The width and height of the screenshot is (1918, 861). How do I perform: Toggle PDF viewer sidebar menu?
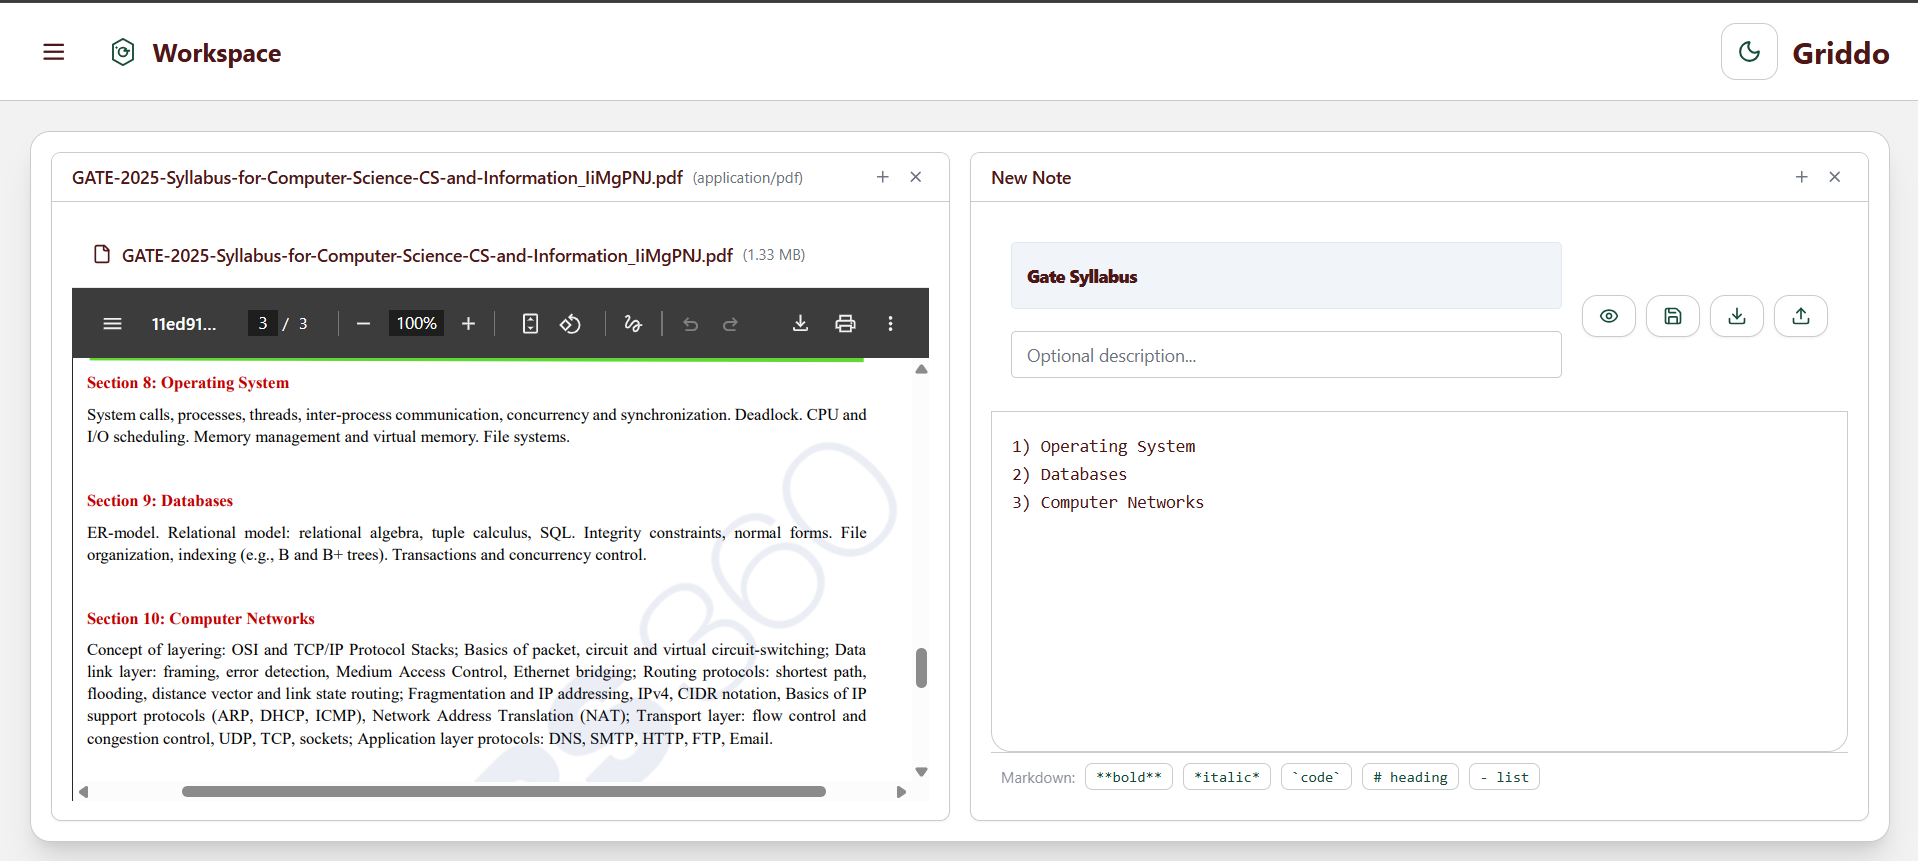pyautogui.click(x=113, y=324)
